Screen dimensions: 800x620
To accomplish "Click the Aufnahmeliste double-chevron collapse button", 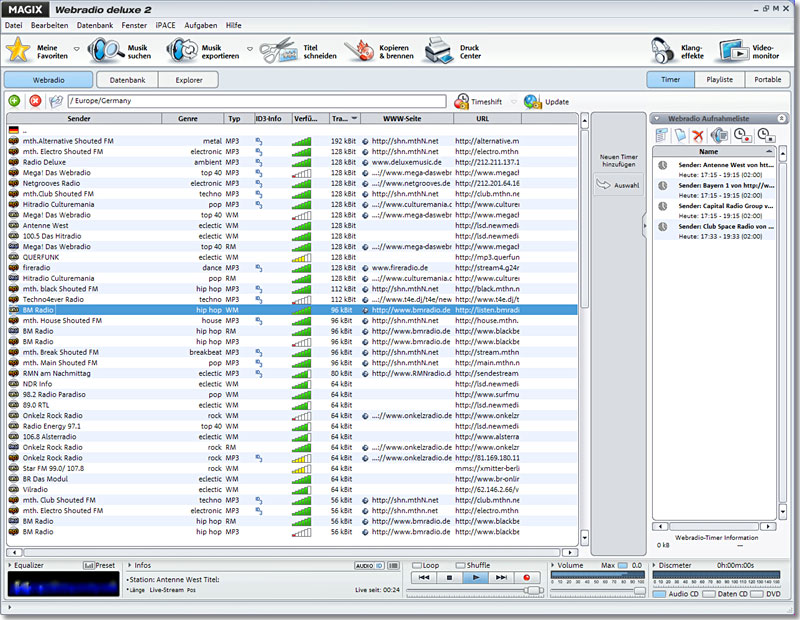I will tap(782, 118).
